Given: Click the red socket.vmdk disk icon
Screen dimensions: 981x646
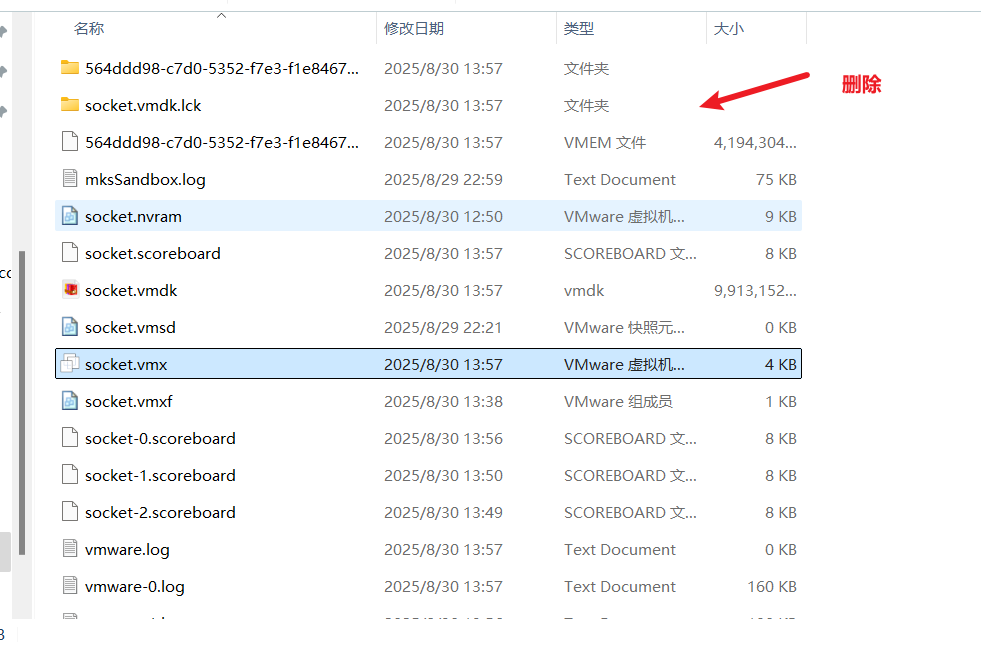Looking at the screenshot, I should (69, 290).
